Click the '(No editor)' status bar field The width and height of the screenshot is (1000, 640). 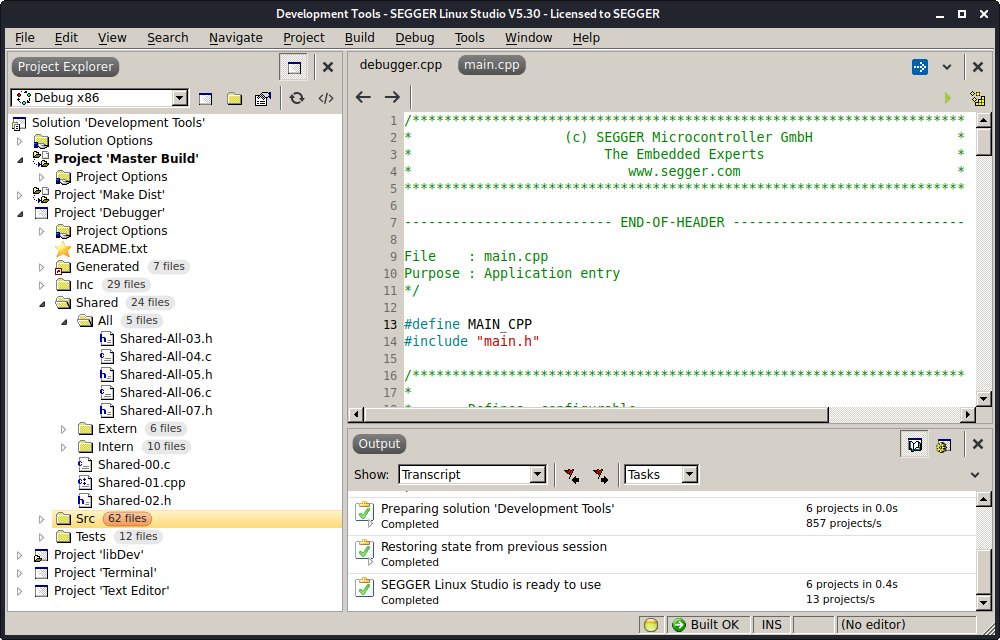(x=906, y=625)
